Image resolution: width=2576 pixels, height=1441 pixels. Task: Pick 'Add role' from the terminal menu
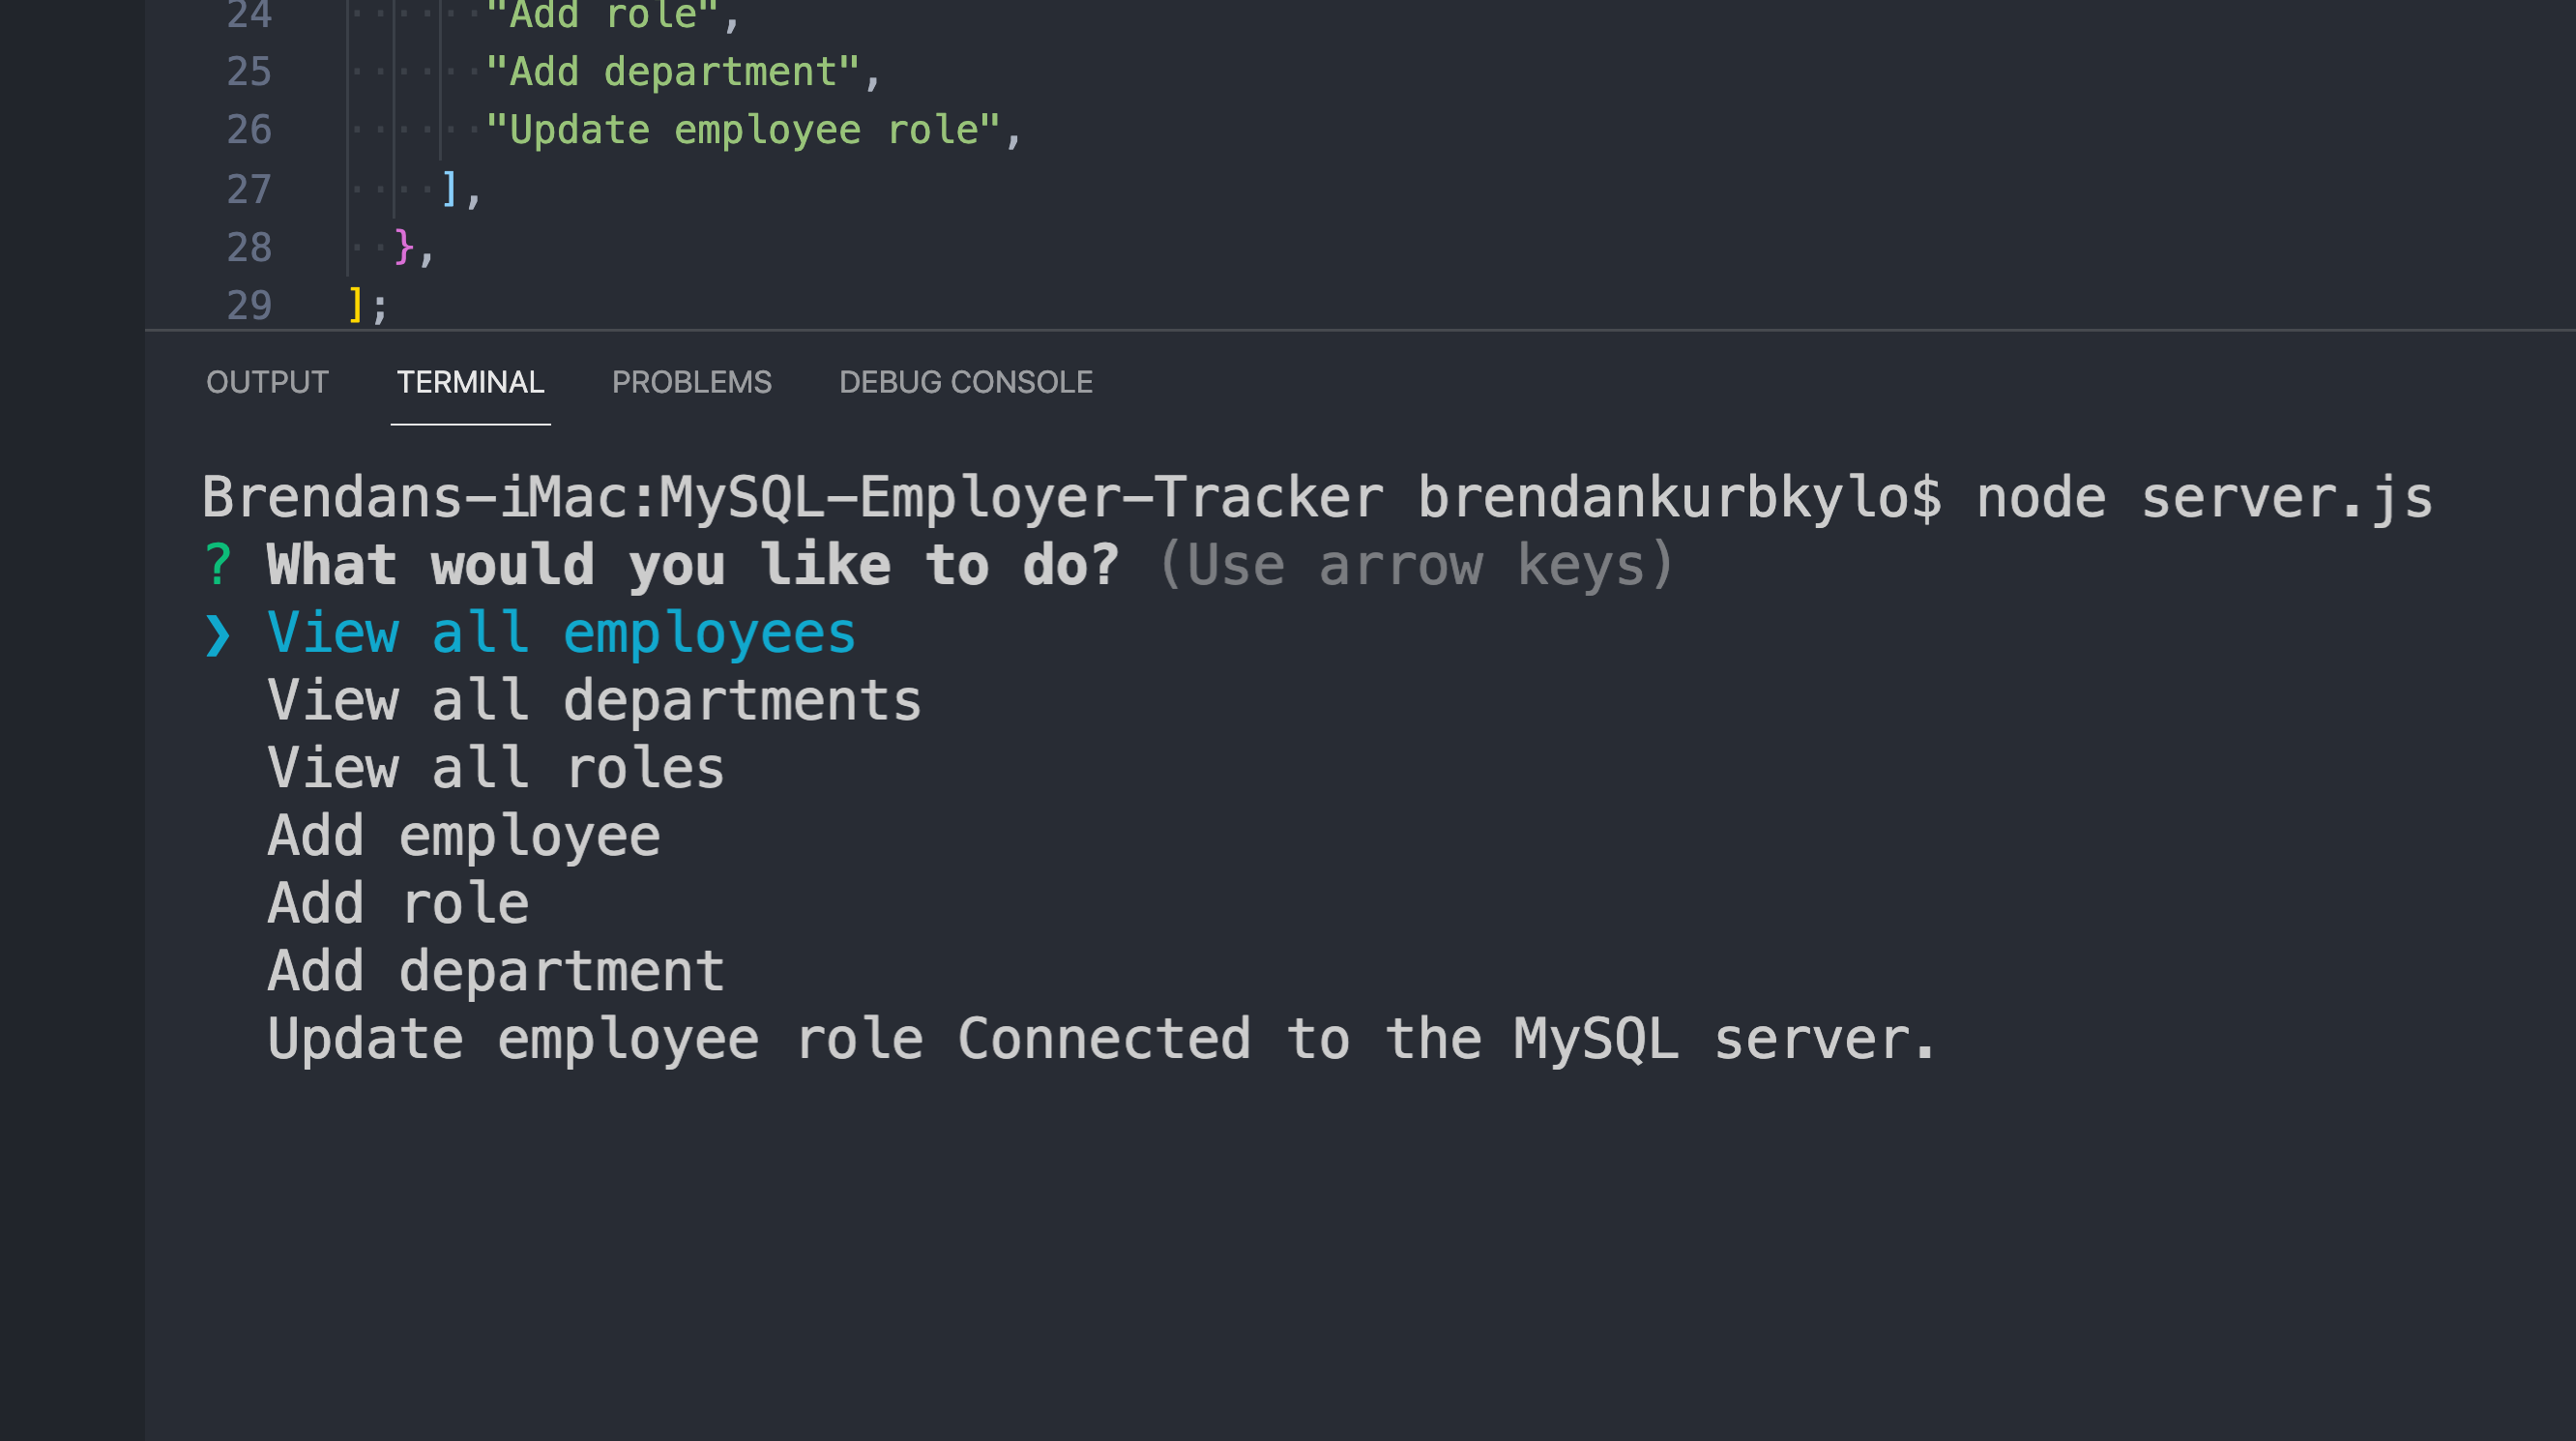(x=397, y=902)
